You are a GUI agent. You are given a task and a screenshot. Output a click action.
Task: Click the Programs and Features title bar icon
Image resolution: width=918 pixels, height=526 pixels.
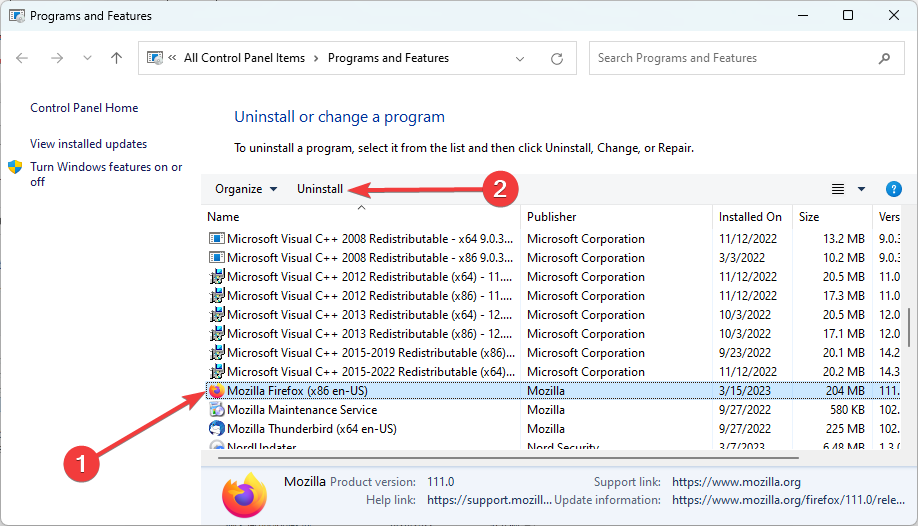pyautogui.click(x=17, y=16)
